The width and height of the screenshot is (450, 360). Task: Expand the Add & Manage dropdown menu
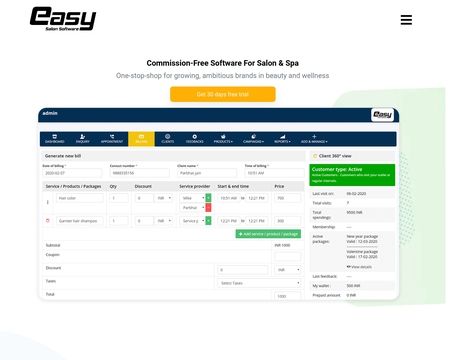click(314, 139)
